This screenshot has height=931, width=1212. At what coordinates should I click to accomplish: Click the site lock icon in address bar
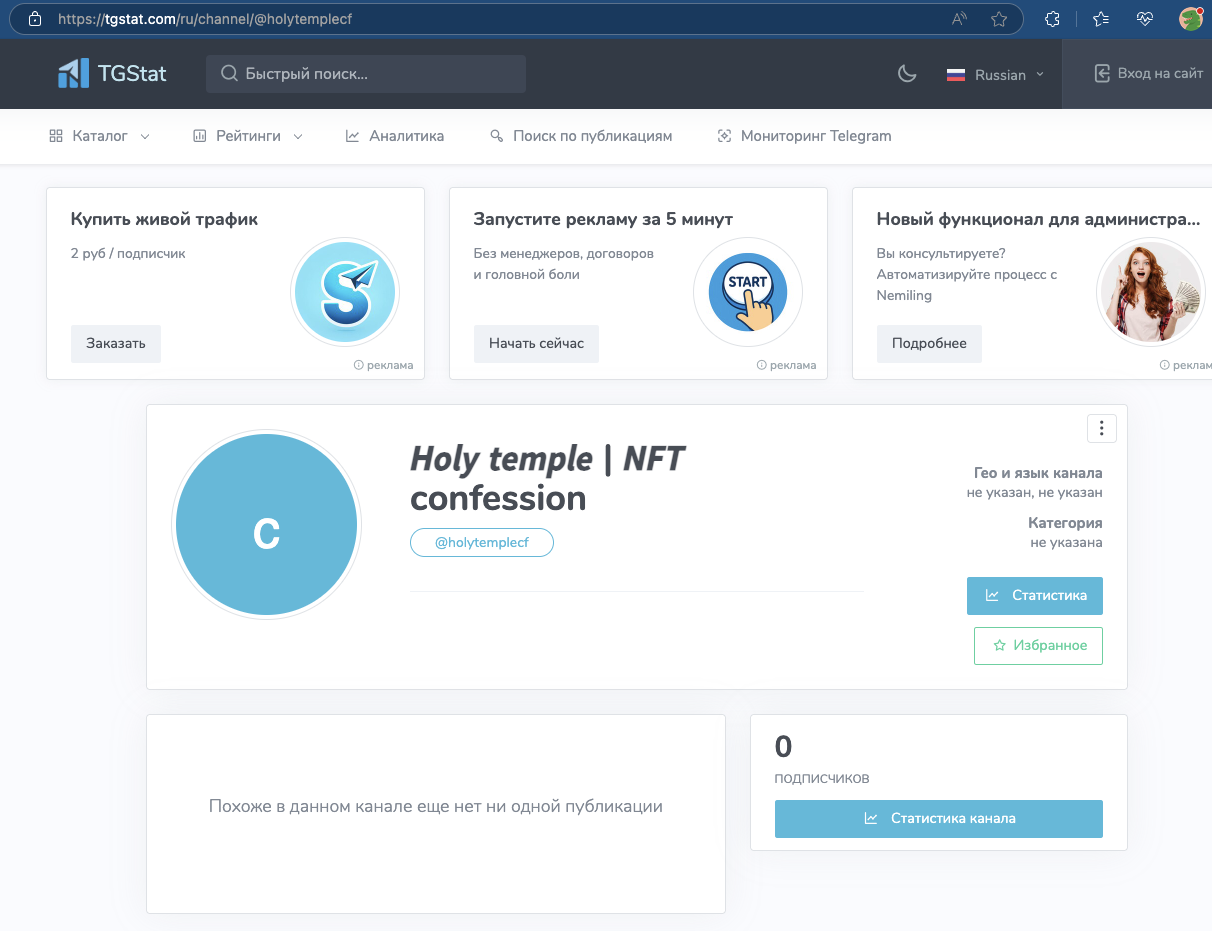tap(35, 19)
